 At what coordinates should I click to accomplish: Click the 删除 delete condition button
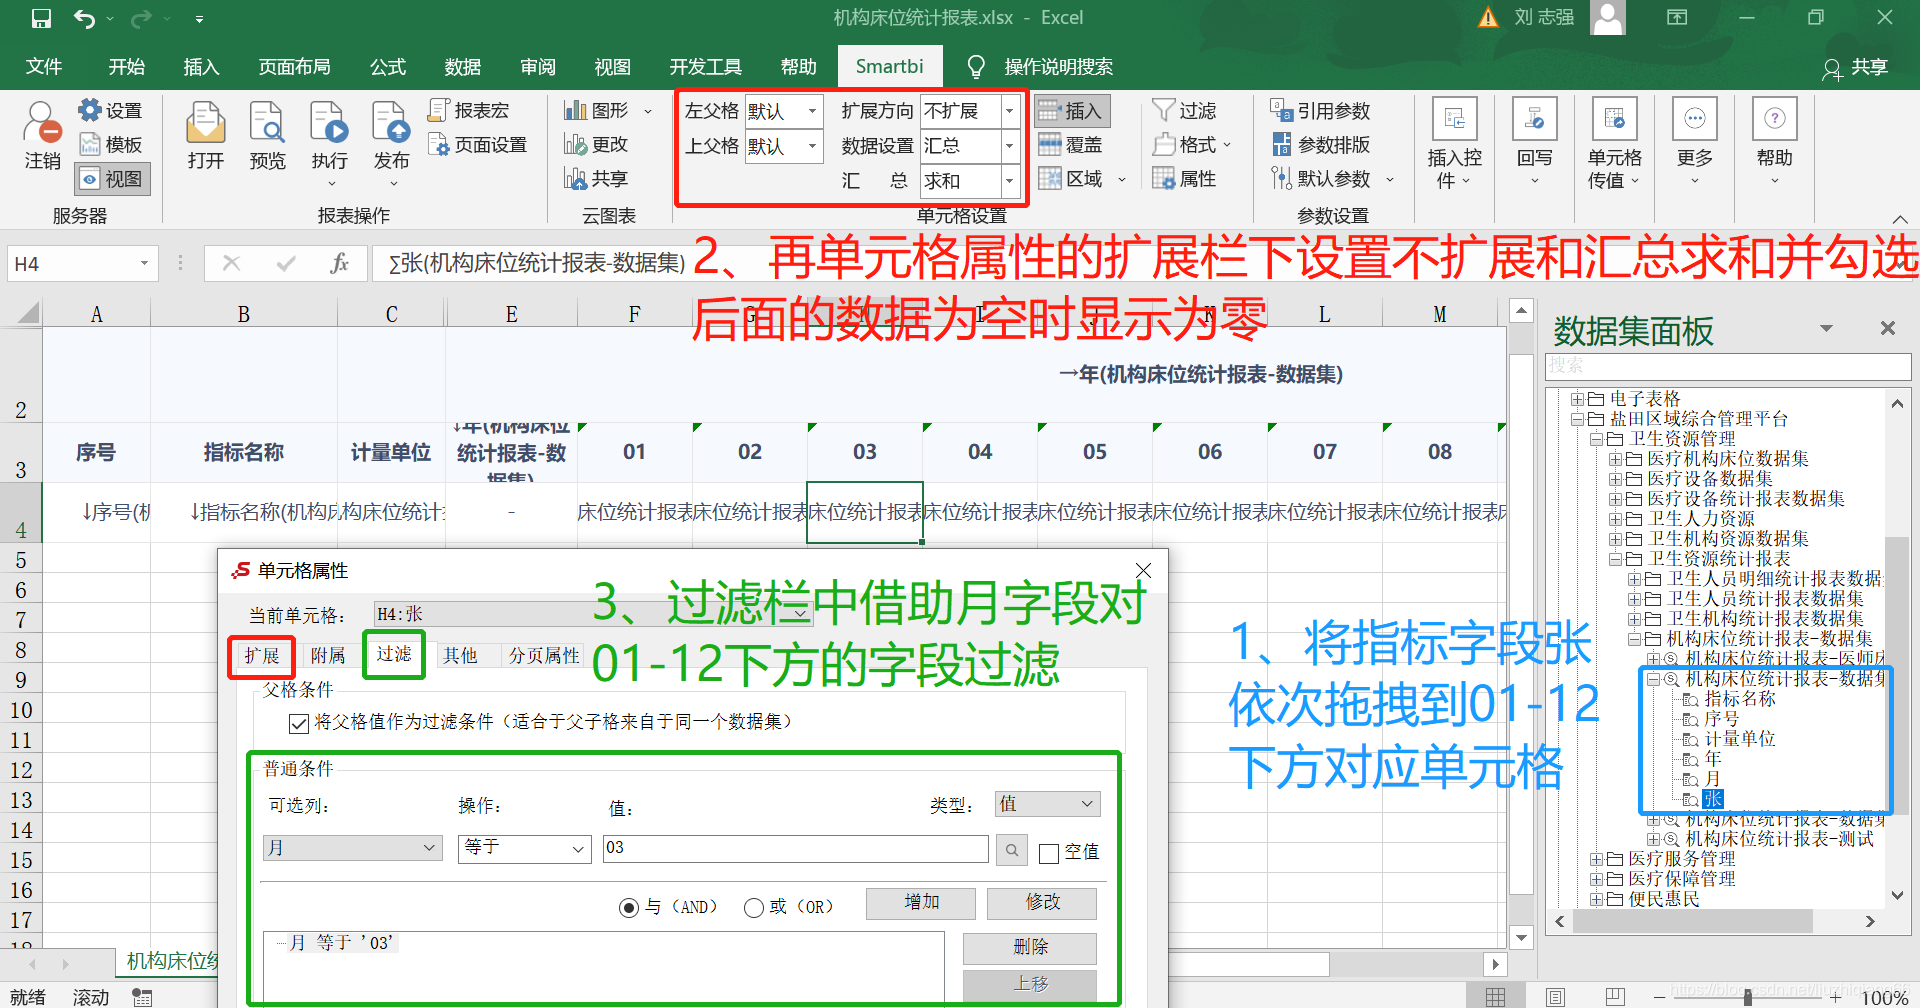[1030, 948]
